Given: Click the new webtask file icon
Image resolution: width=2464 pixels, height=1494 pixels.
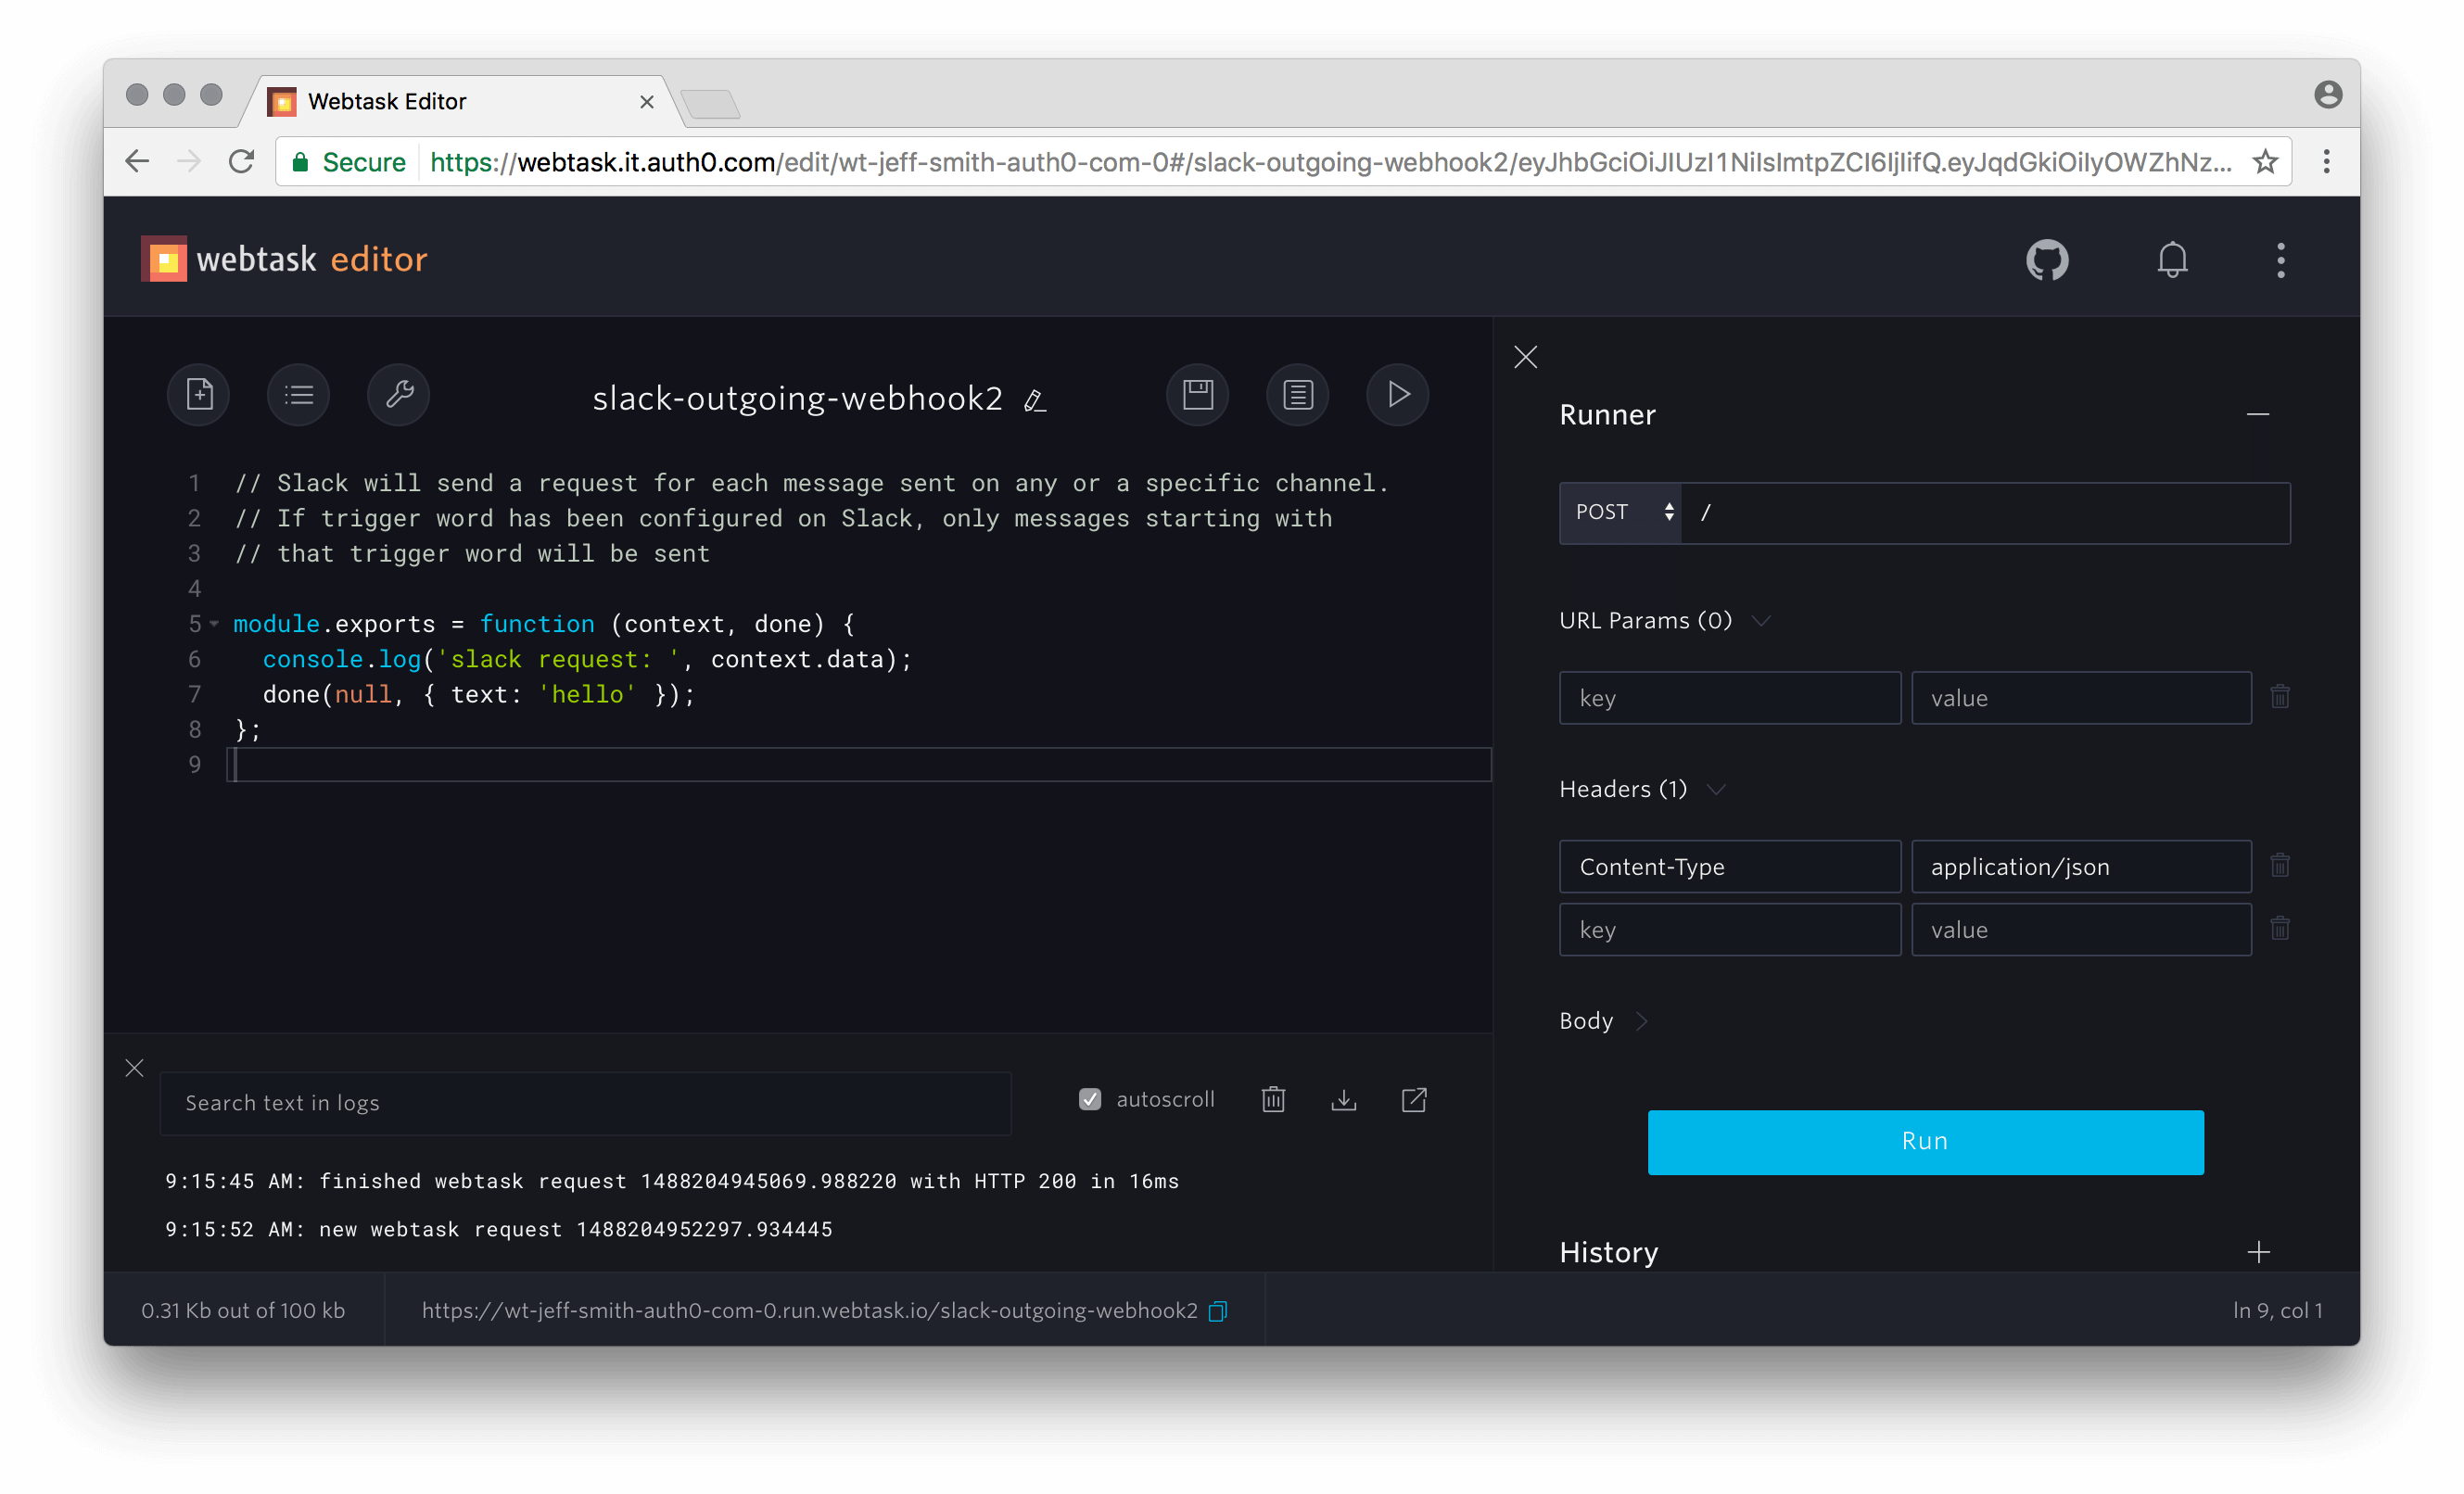Looking at the screenshot, I should click(199, 394).
